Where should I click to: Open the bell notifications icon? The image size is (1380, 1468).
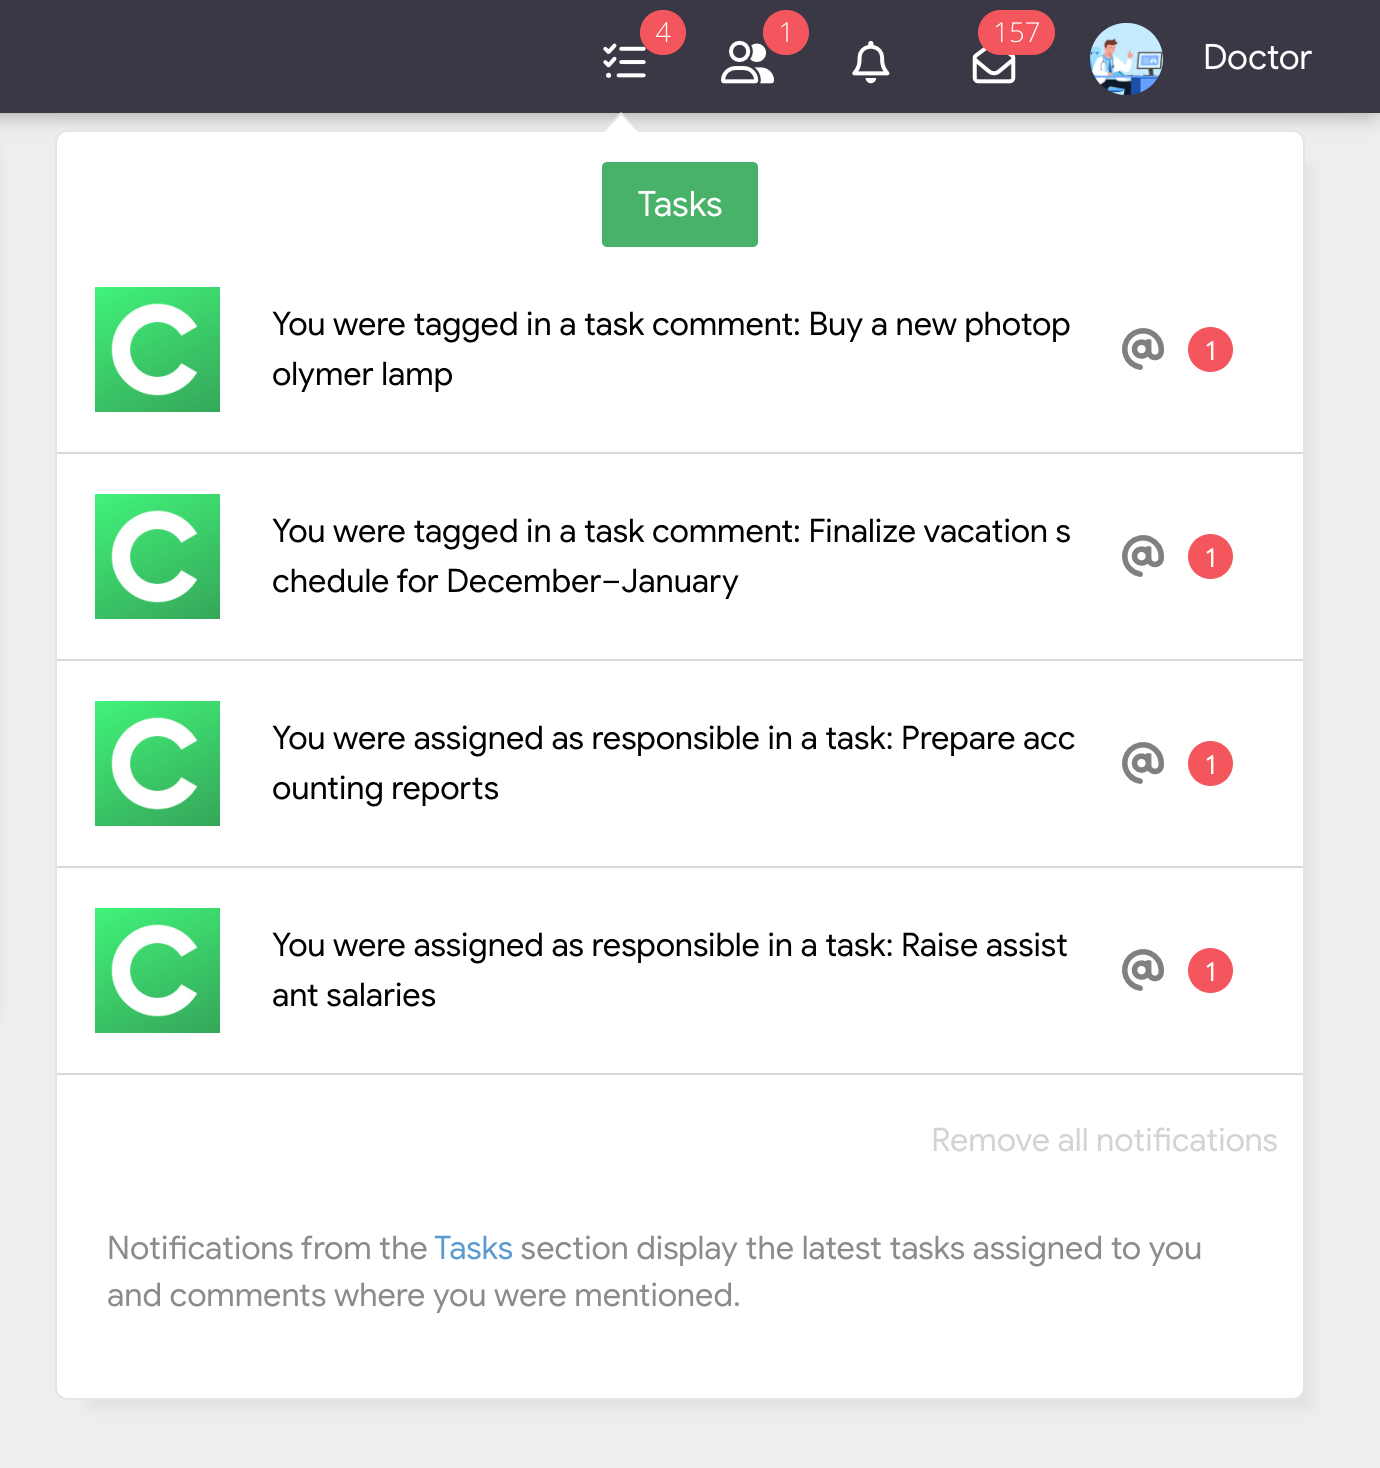(x=870, y=62)
